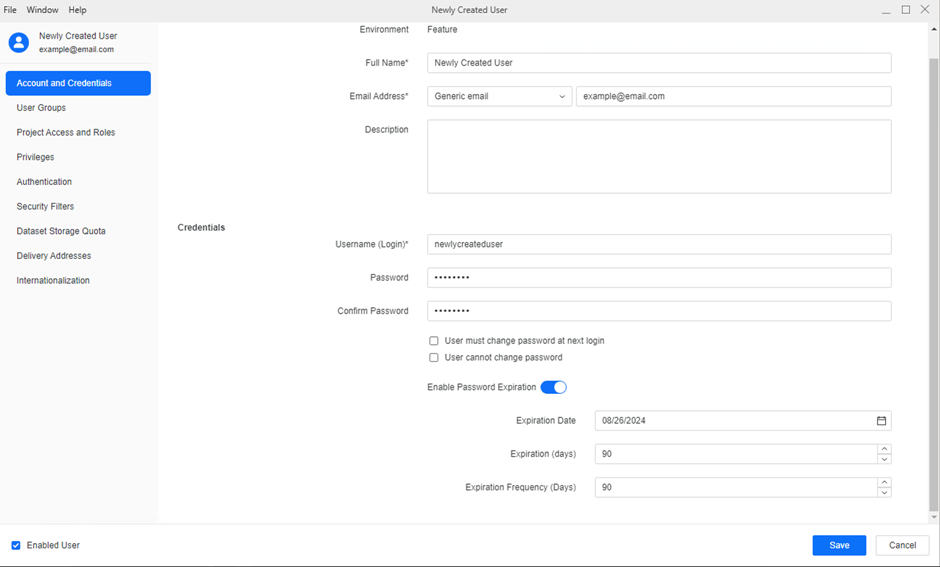Disable the Enable Password Expiration toggle

(554, 388)
